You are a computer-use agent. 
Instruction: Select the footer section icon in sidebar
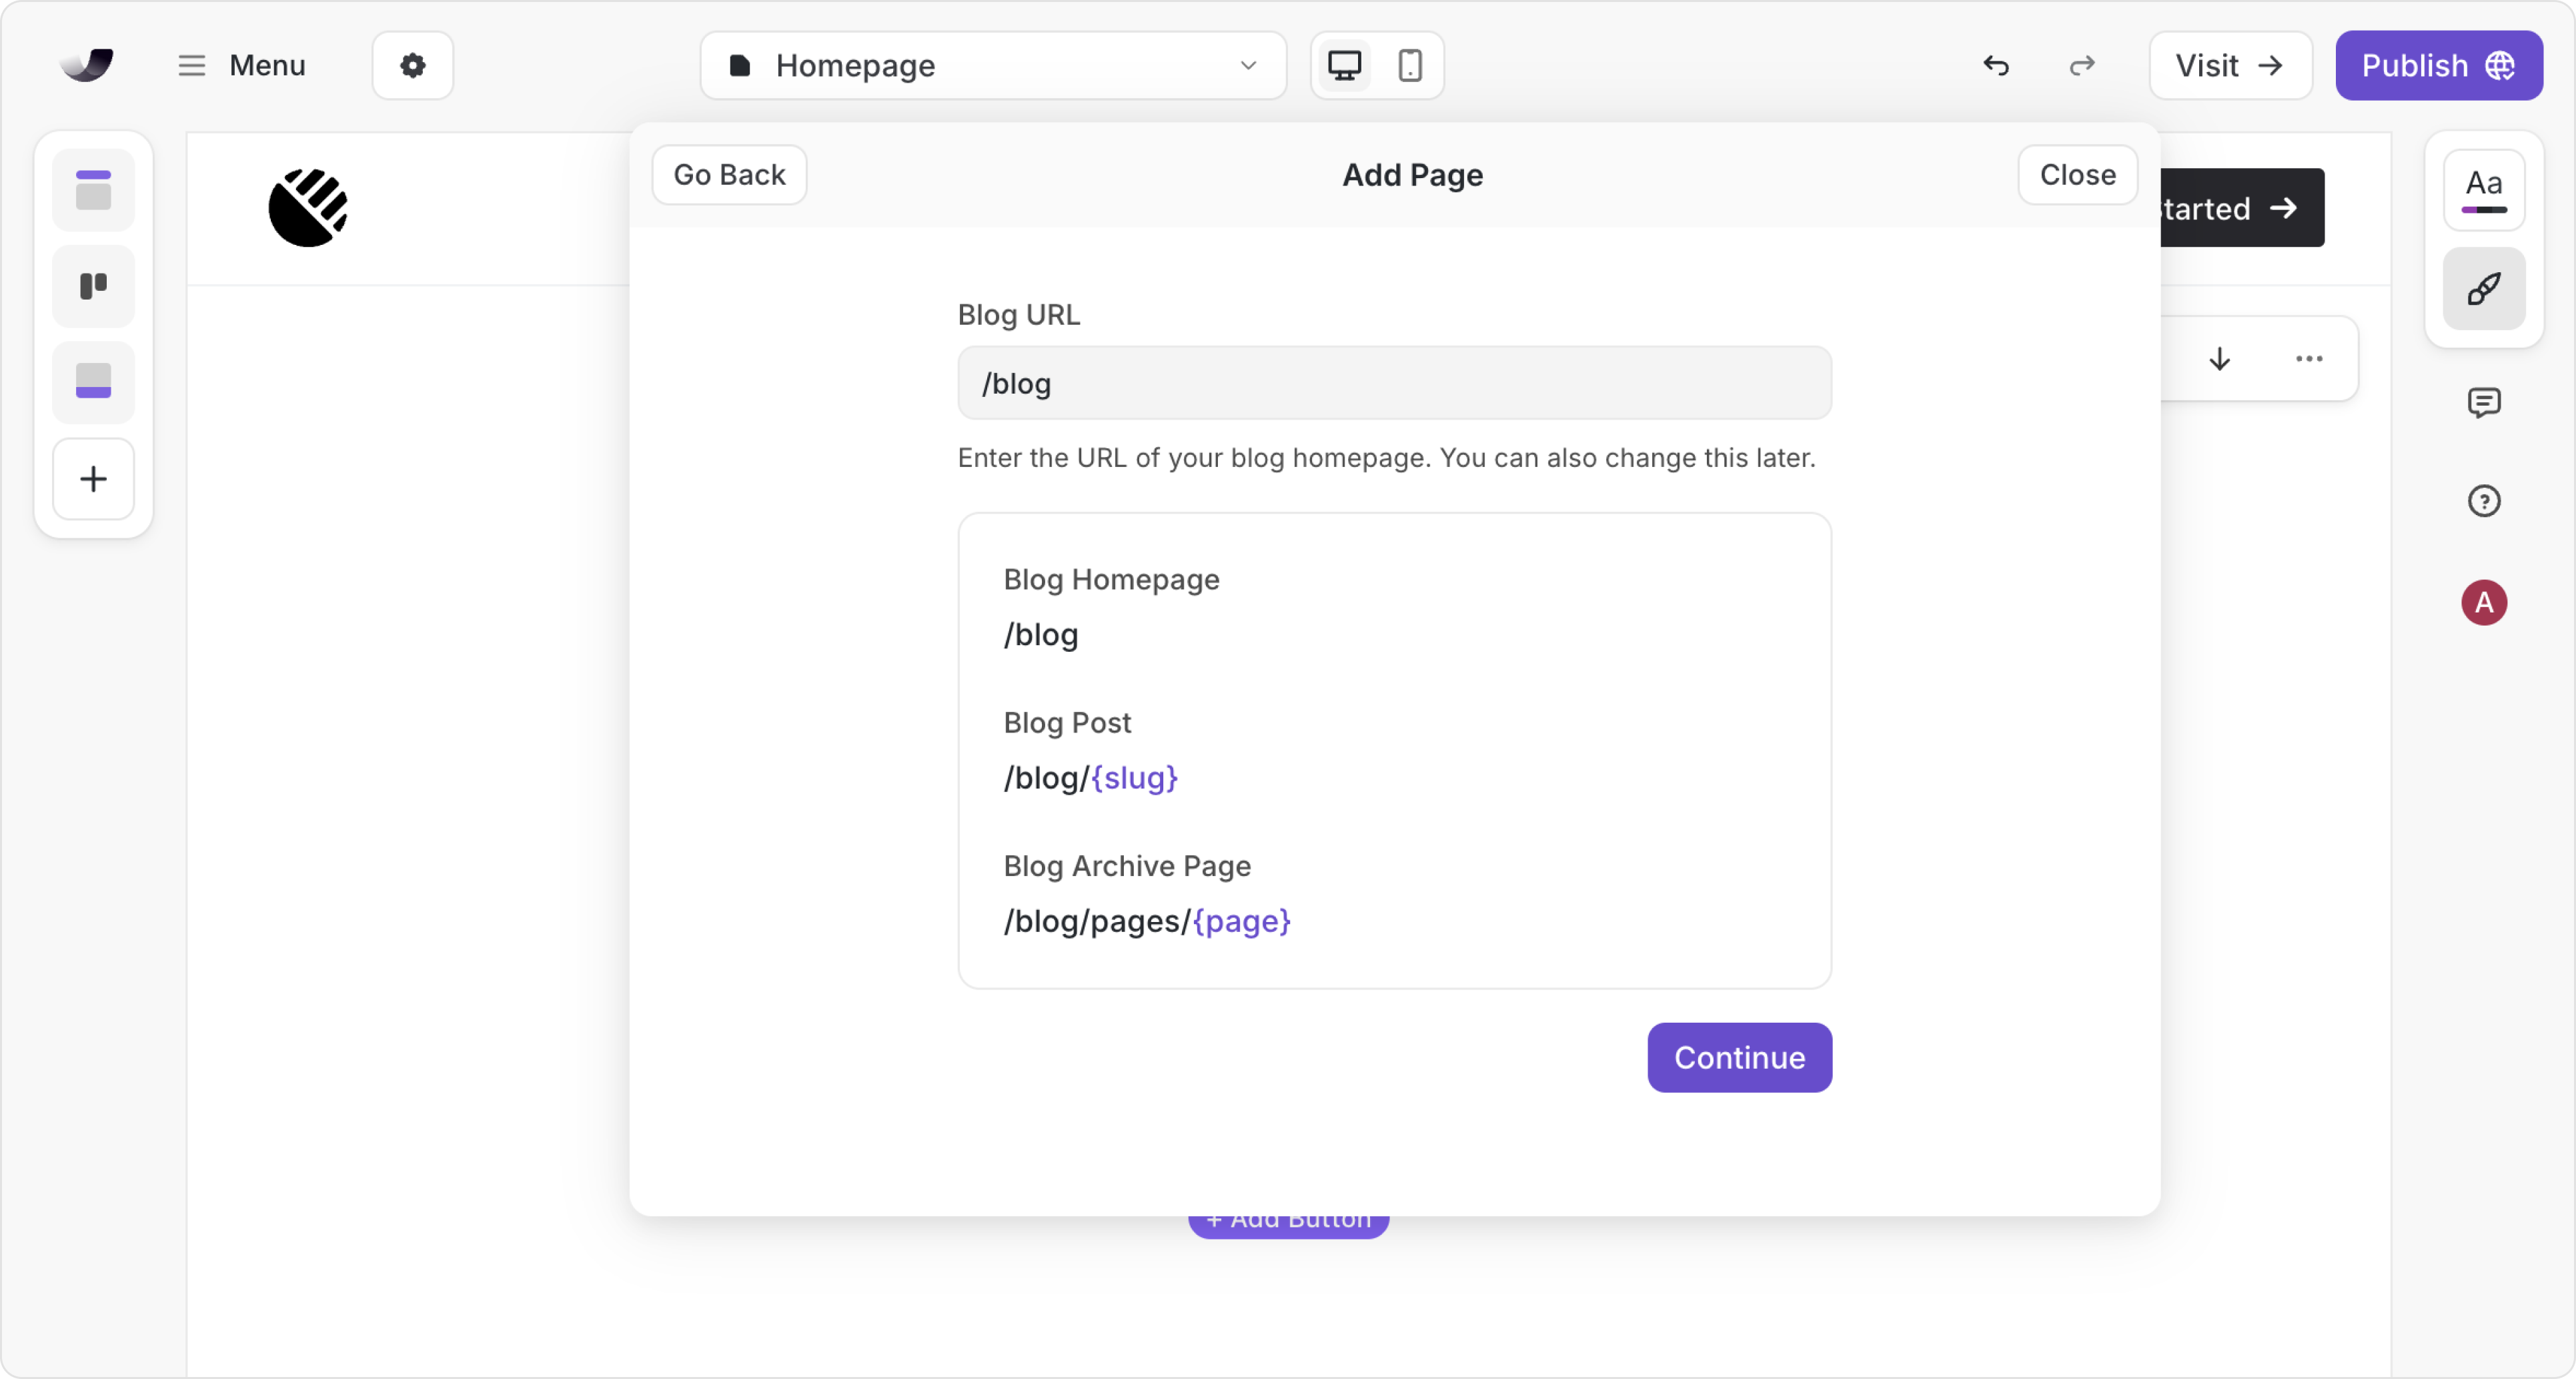pyautogui.click(x=93, y=382)
